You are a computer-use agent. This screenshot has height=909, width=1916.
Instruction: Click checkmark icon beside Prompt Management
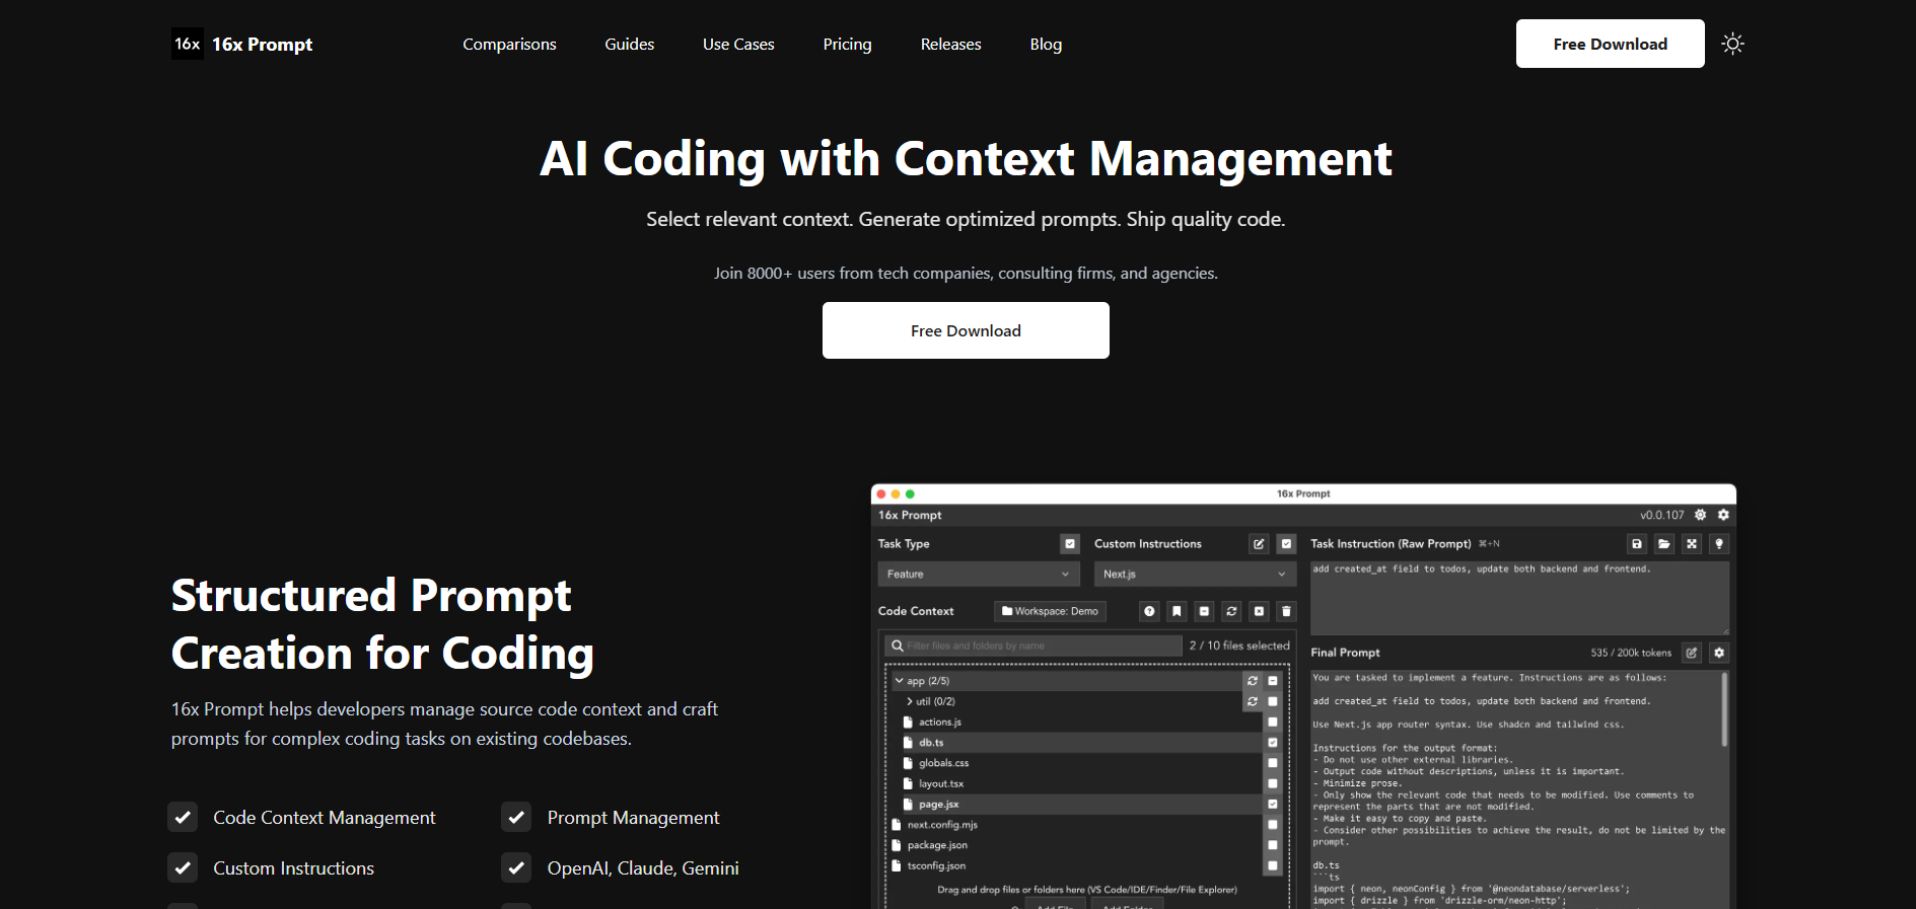[x=516, y=817]
